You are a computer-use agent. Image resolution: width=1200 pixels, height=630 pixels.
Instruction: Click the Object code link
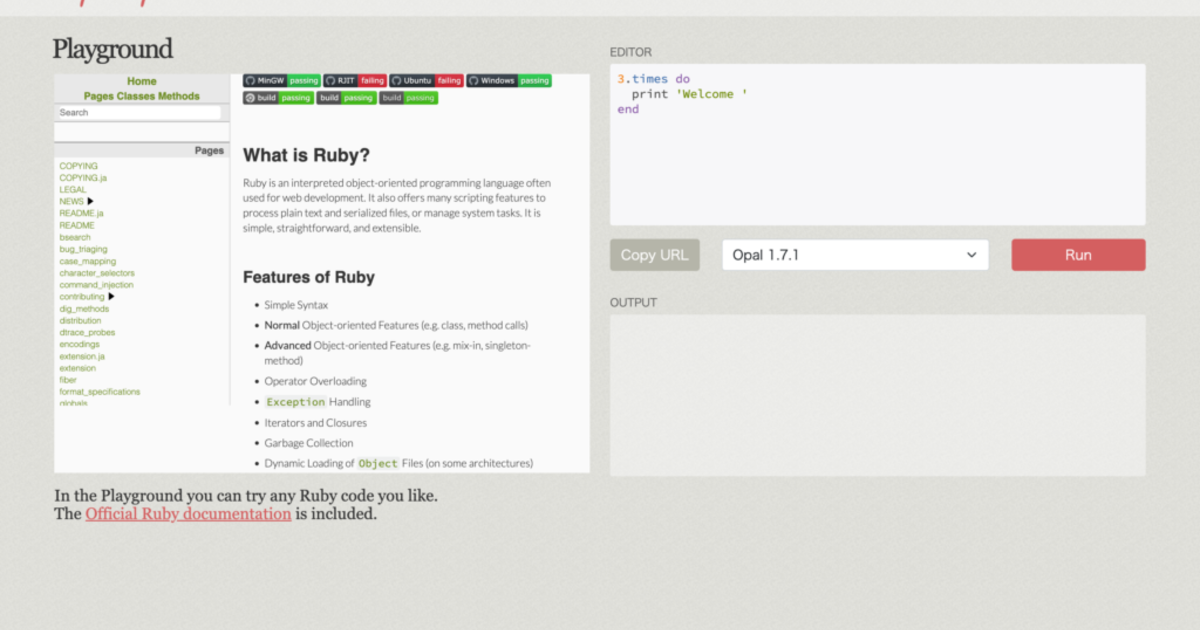coord(378,463)
